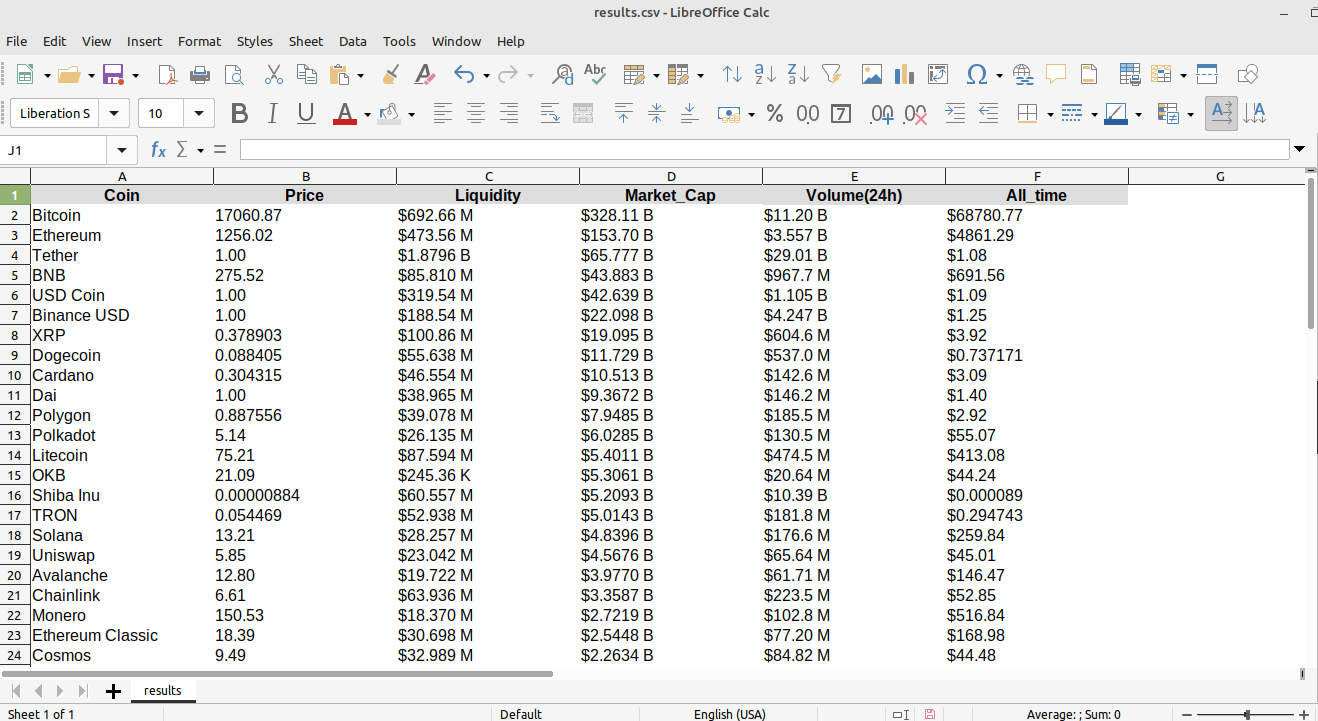This screenshot has height=721, width=1318.
Task: Insert a comment
Action: [x=1056, y=74]
